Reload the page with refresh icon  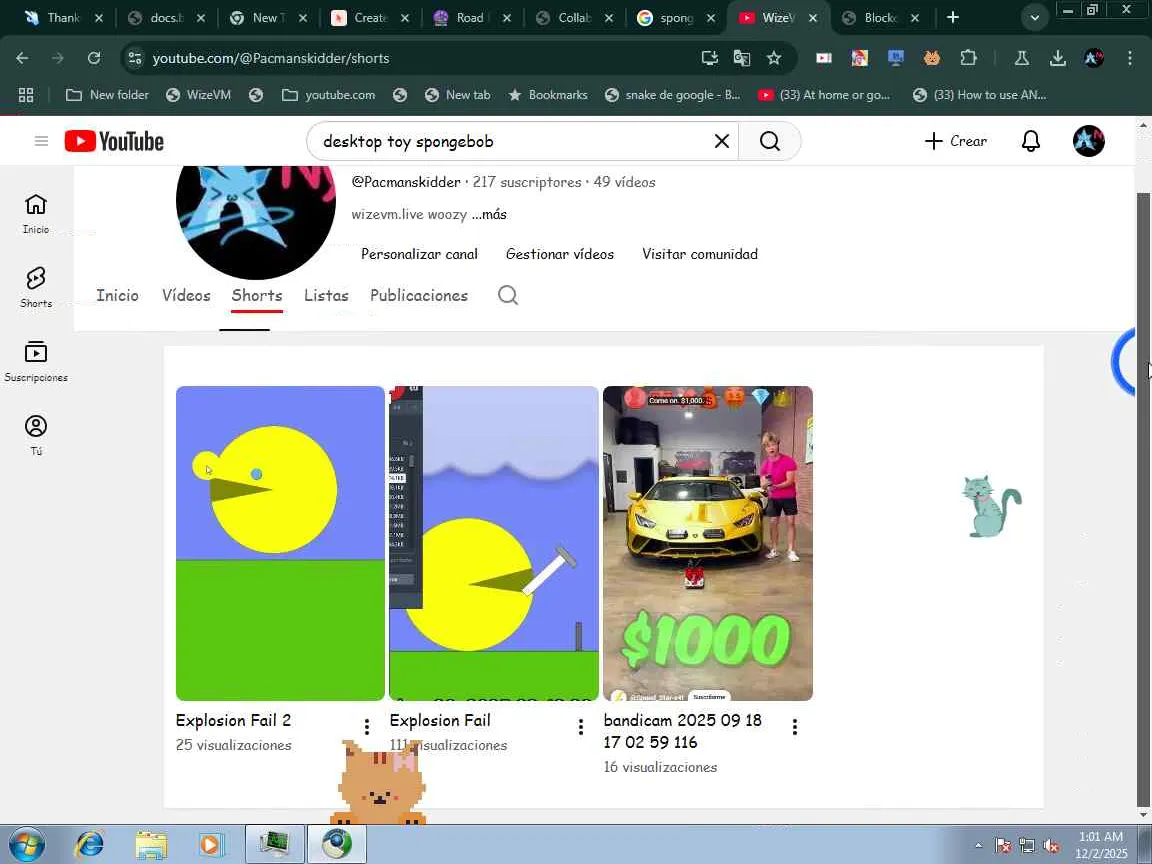pos(94,58)
